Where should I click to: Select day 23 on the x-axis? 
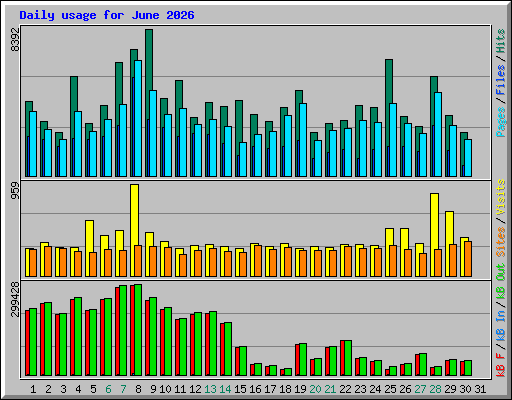point(360,389)
